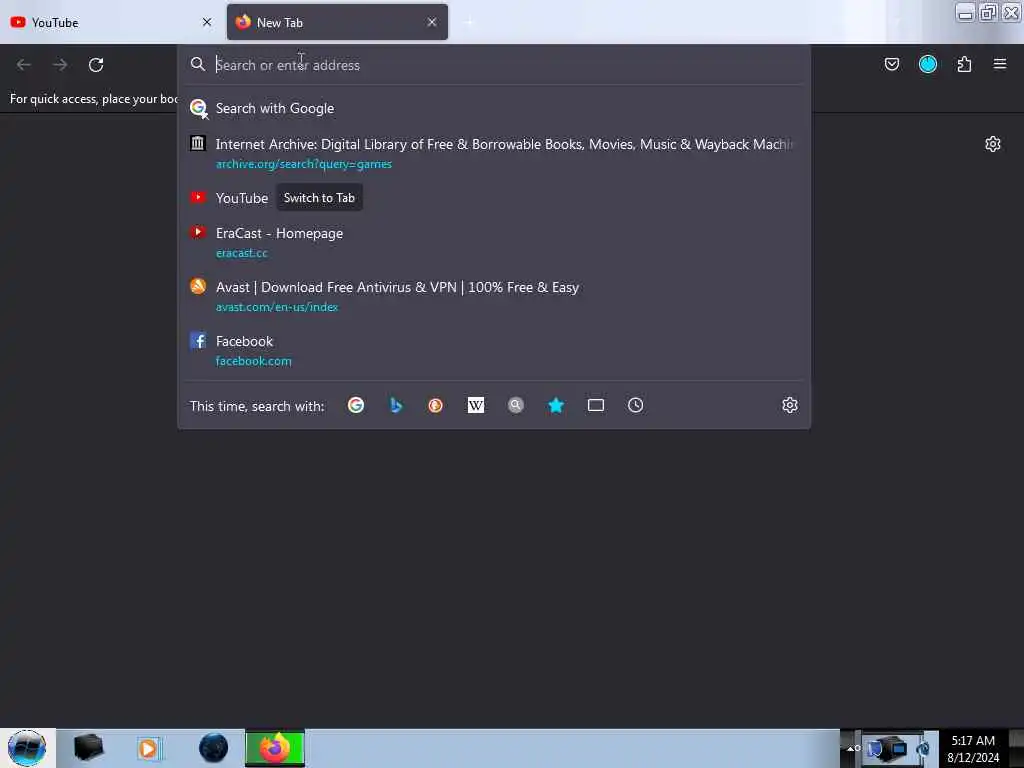
Task: Click the 'This time, search with:' label
Action: (257, 406)
